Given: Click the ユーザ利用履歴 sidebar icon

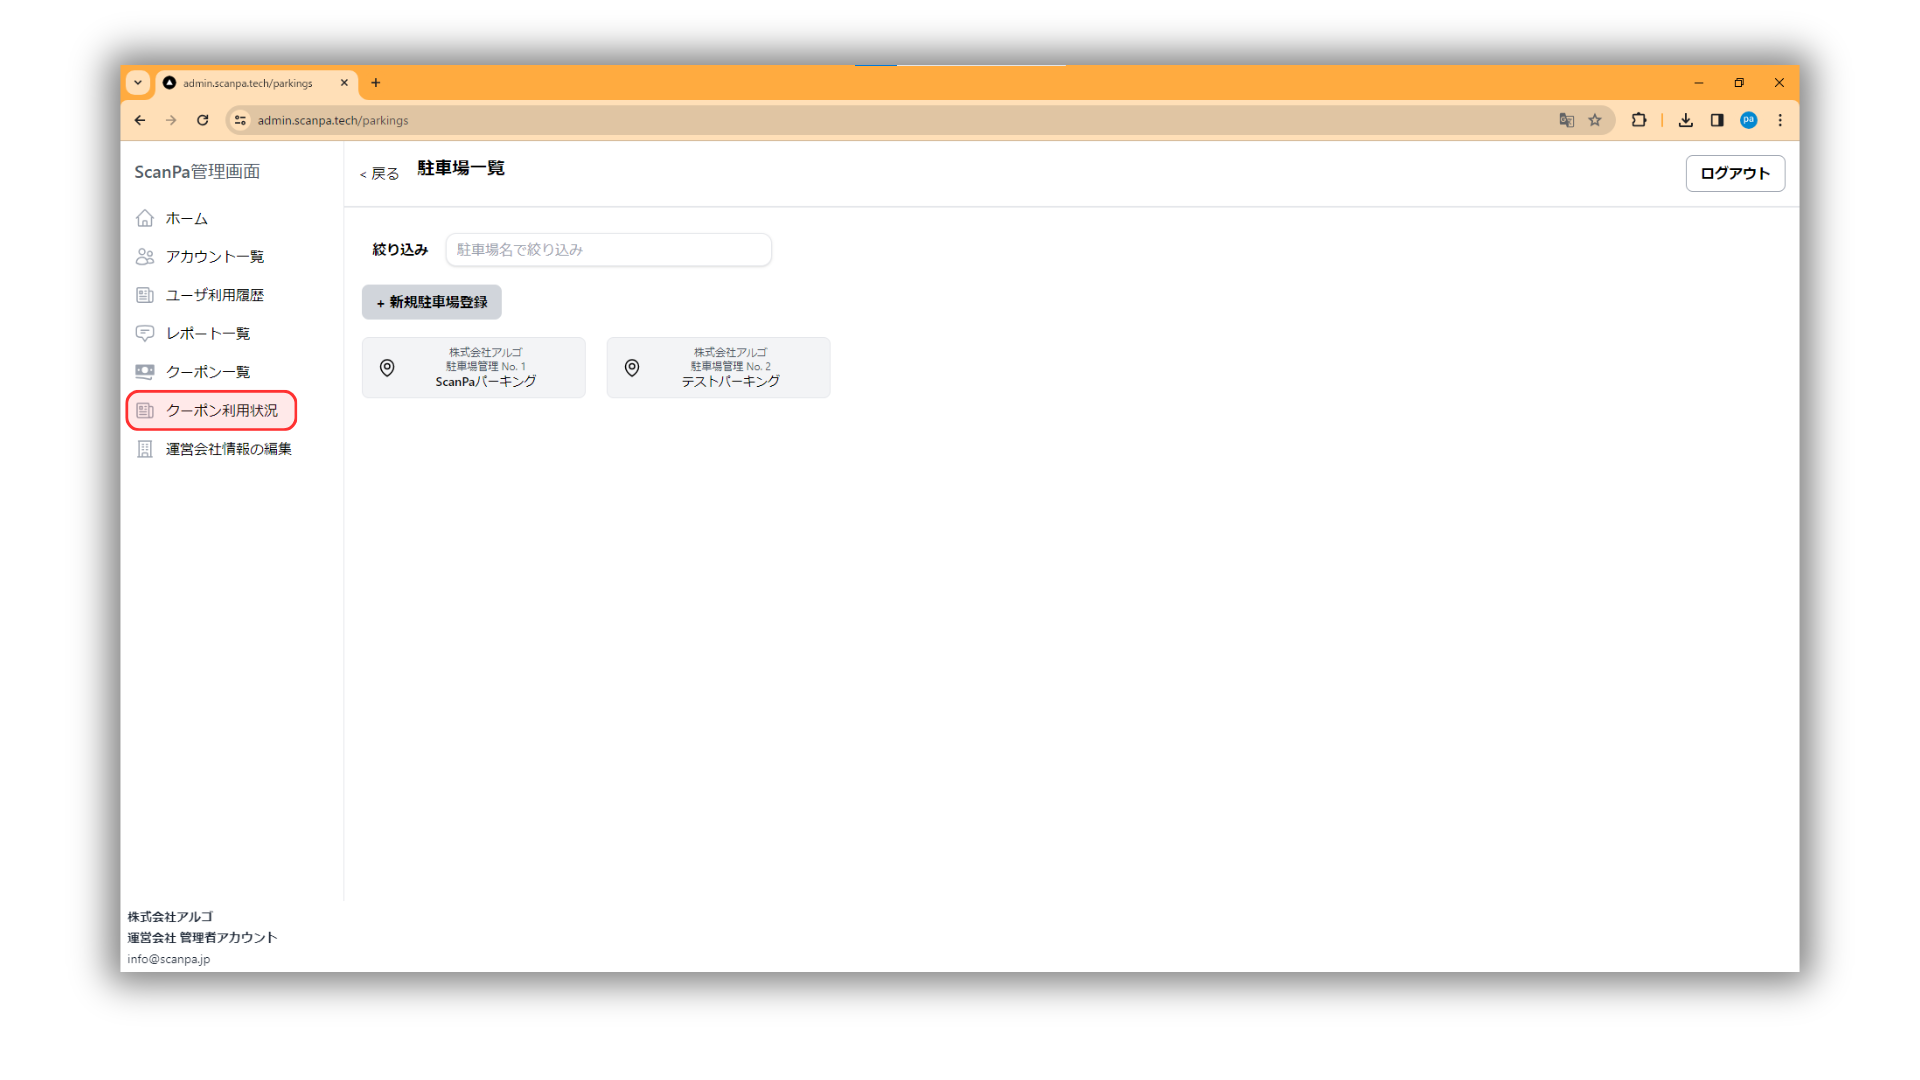Looking at the screenshot, I should (145, 295).
